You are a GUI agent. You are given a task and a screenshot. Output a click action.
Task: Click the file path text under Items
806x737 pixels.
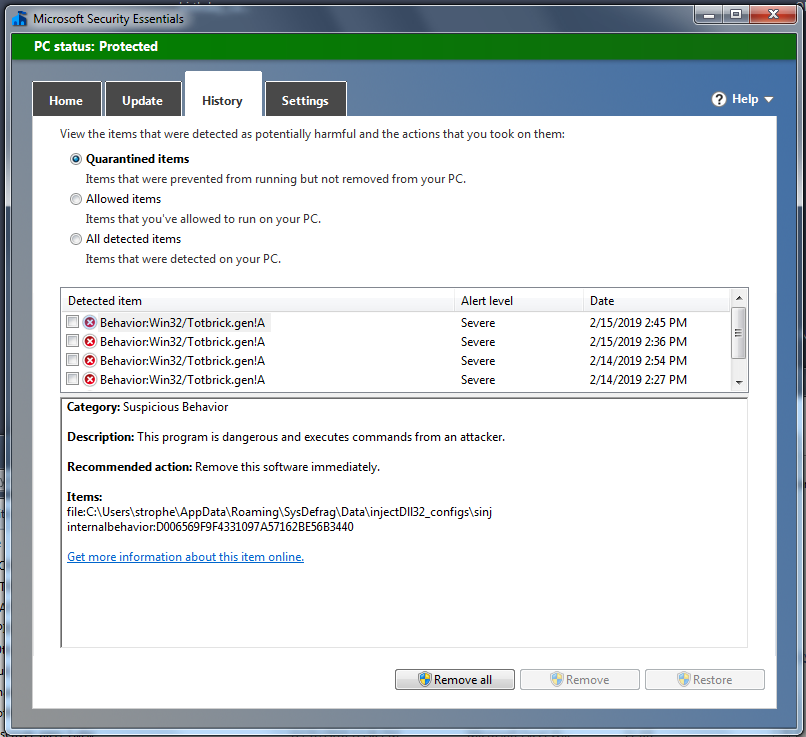[x=280, y=512]
